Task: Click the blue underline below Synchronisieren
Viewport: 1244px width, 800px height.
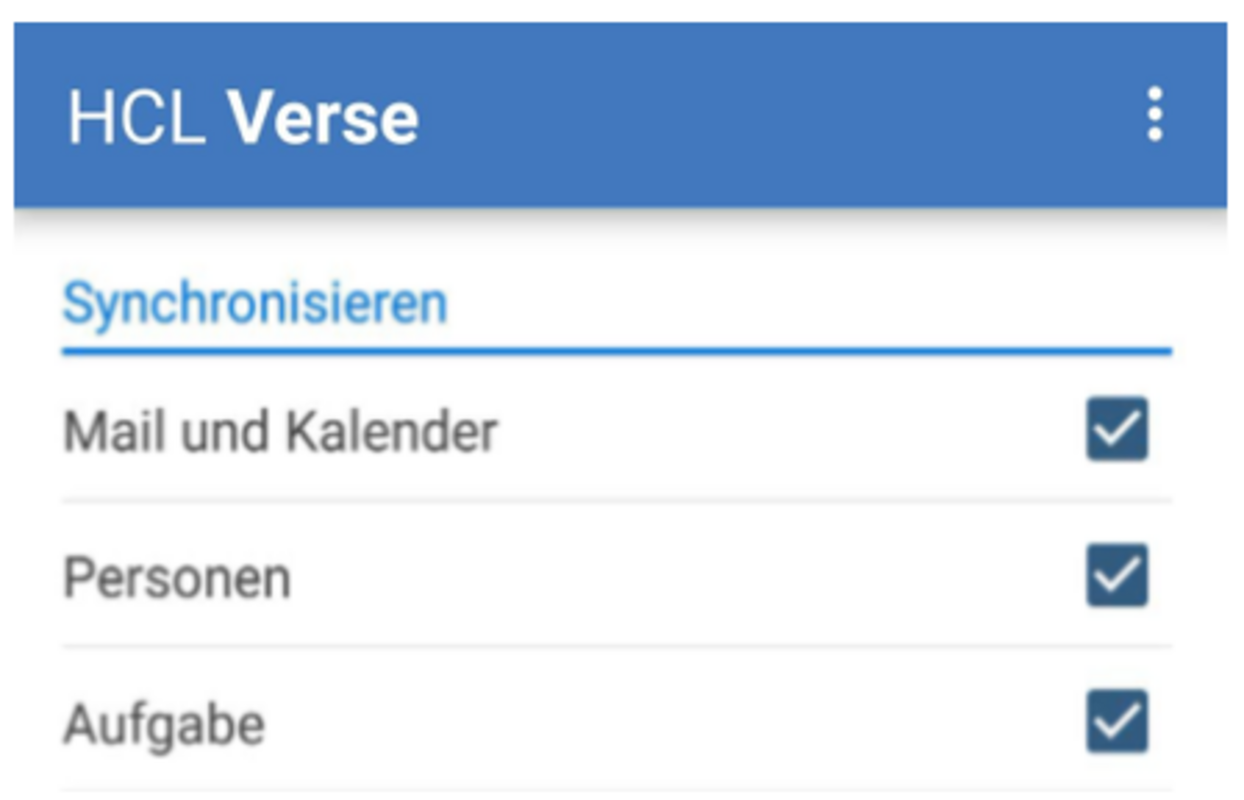Action: coord(616,351)
